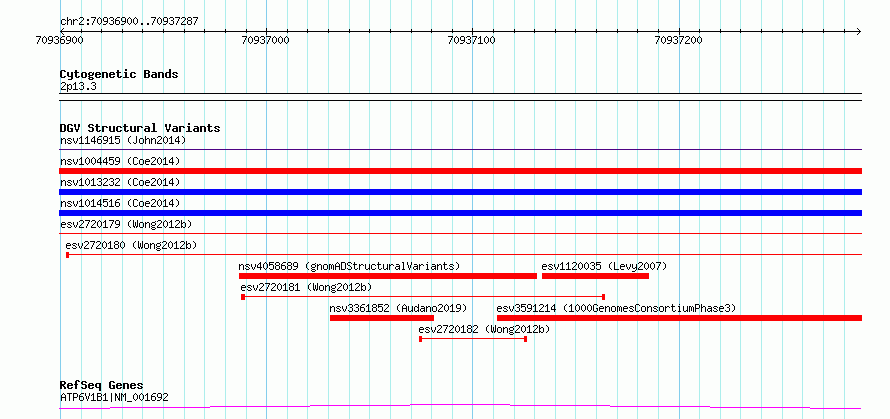
Task: Click the red nsv1004459 variant bar
Action: tap(460, 171)
